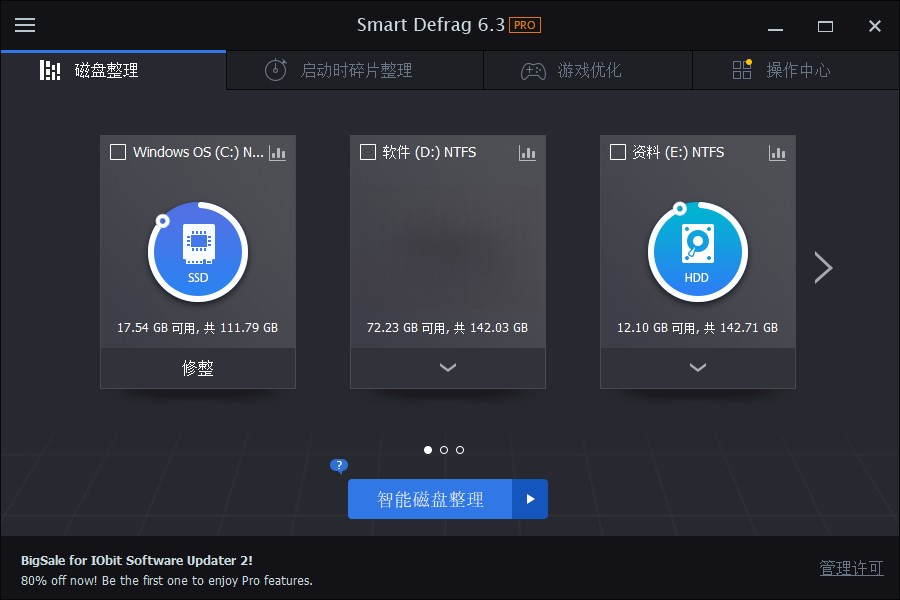Check the 软件 (D:) drive checkbox
The image size is (900, 600).
coord(367,152)
